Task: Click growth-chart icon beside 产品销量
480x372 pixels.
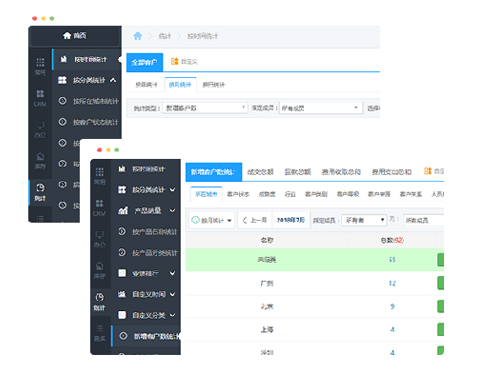Action: pos(123,210)
